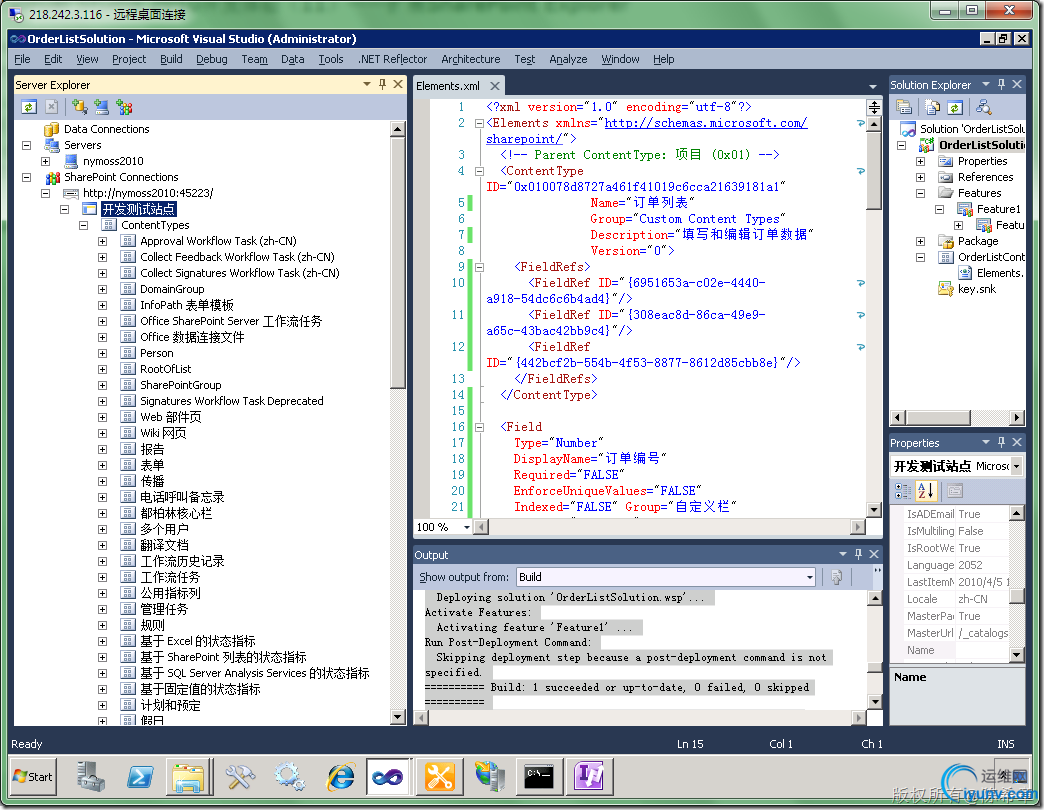Viewport: 1044px width, 810px height.
Task: Select the 开发测试站点 site node
Action: tap(138, 209)
